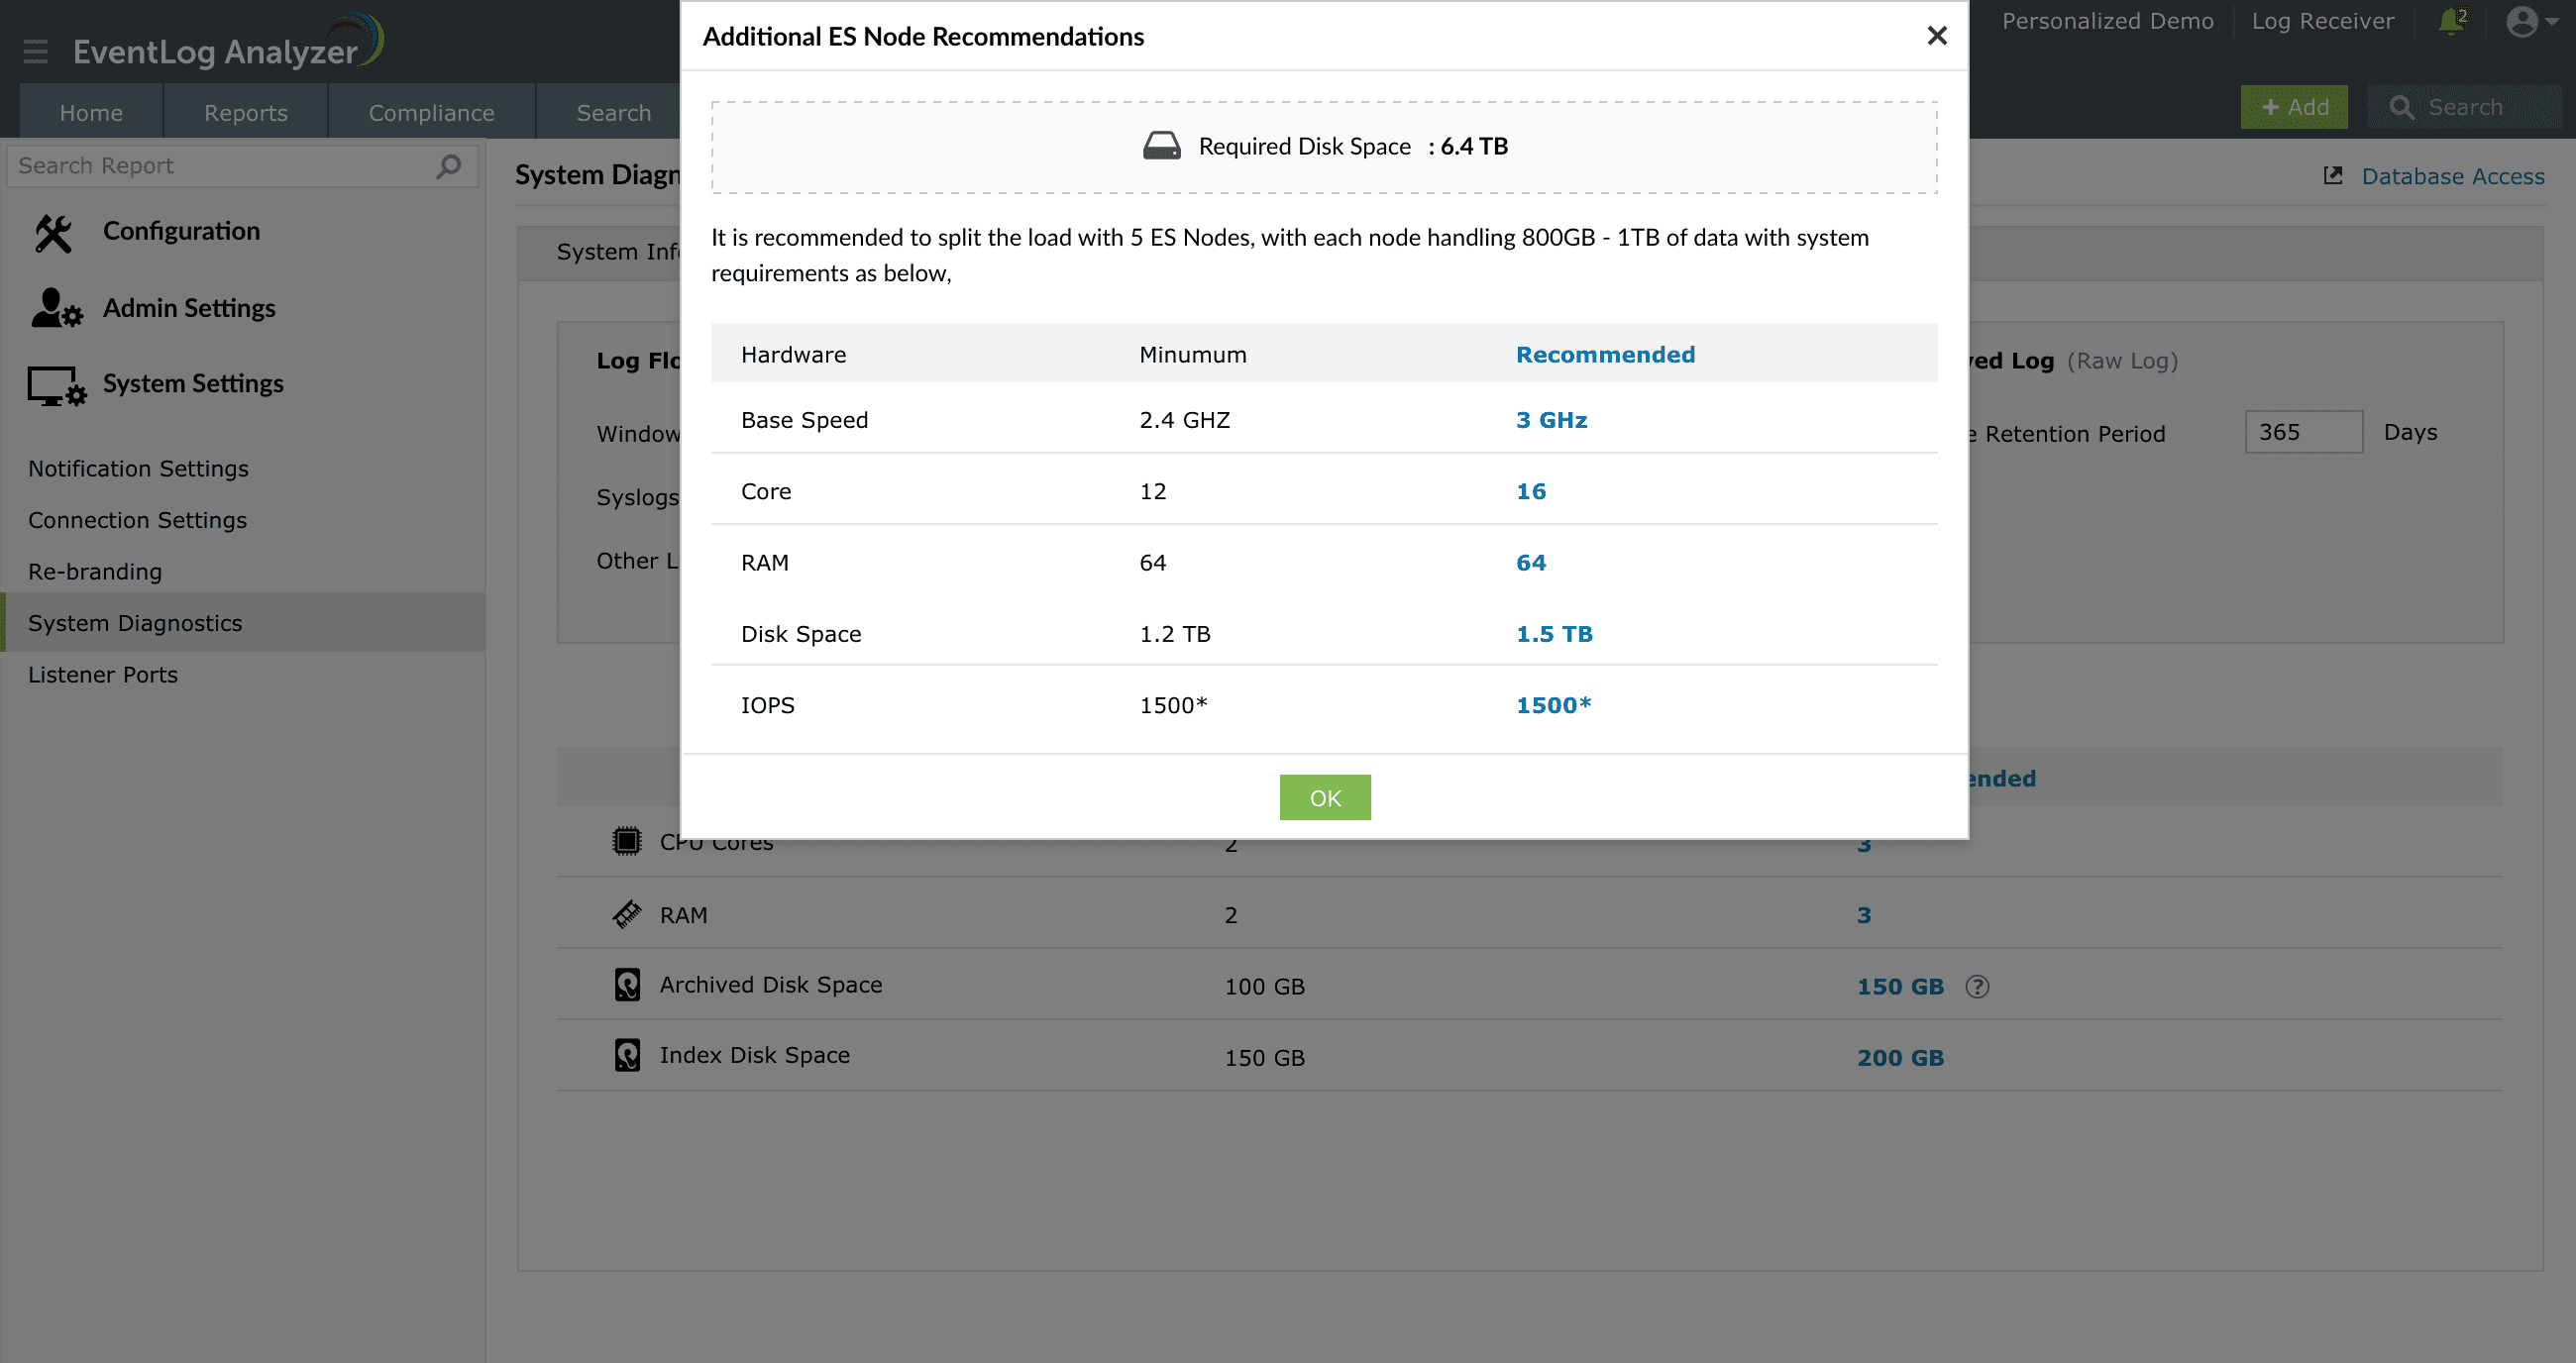2576x1363 pixels.
Task: Click the Retention Period days input field
Action: (2304, 431)
